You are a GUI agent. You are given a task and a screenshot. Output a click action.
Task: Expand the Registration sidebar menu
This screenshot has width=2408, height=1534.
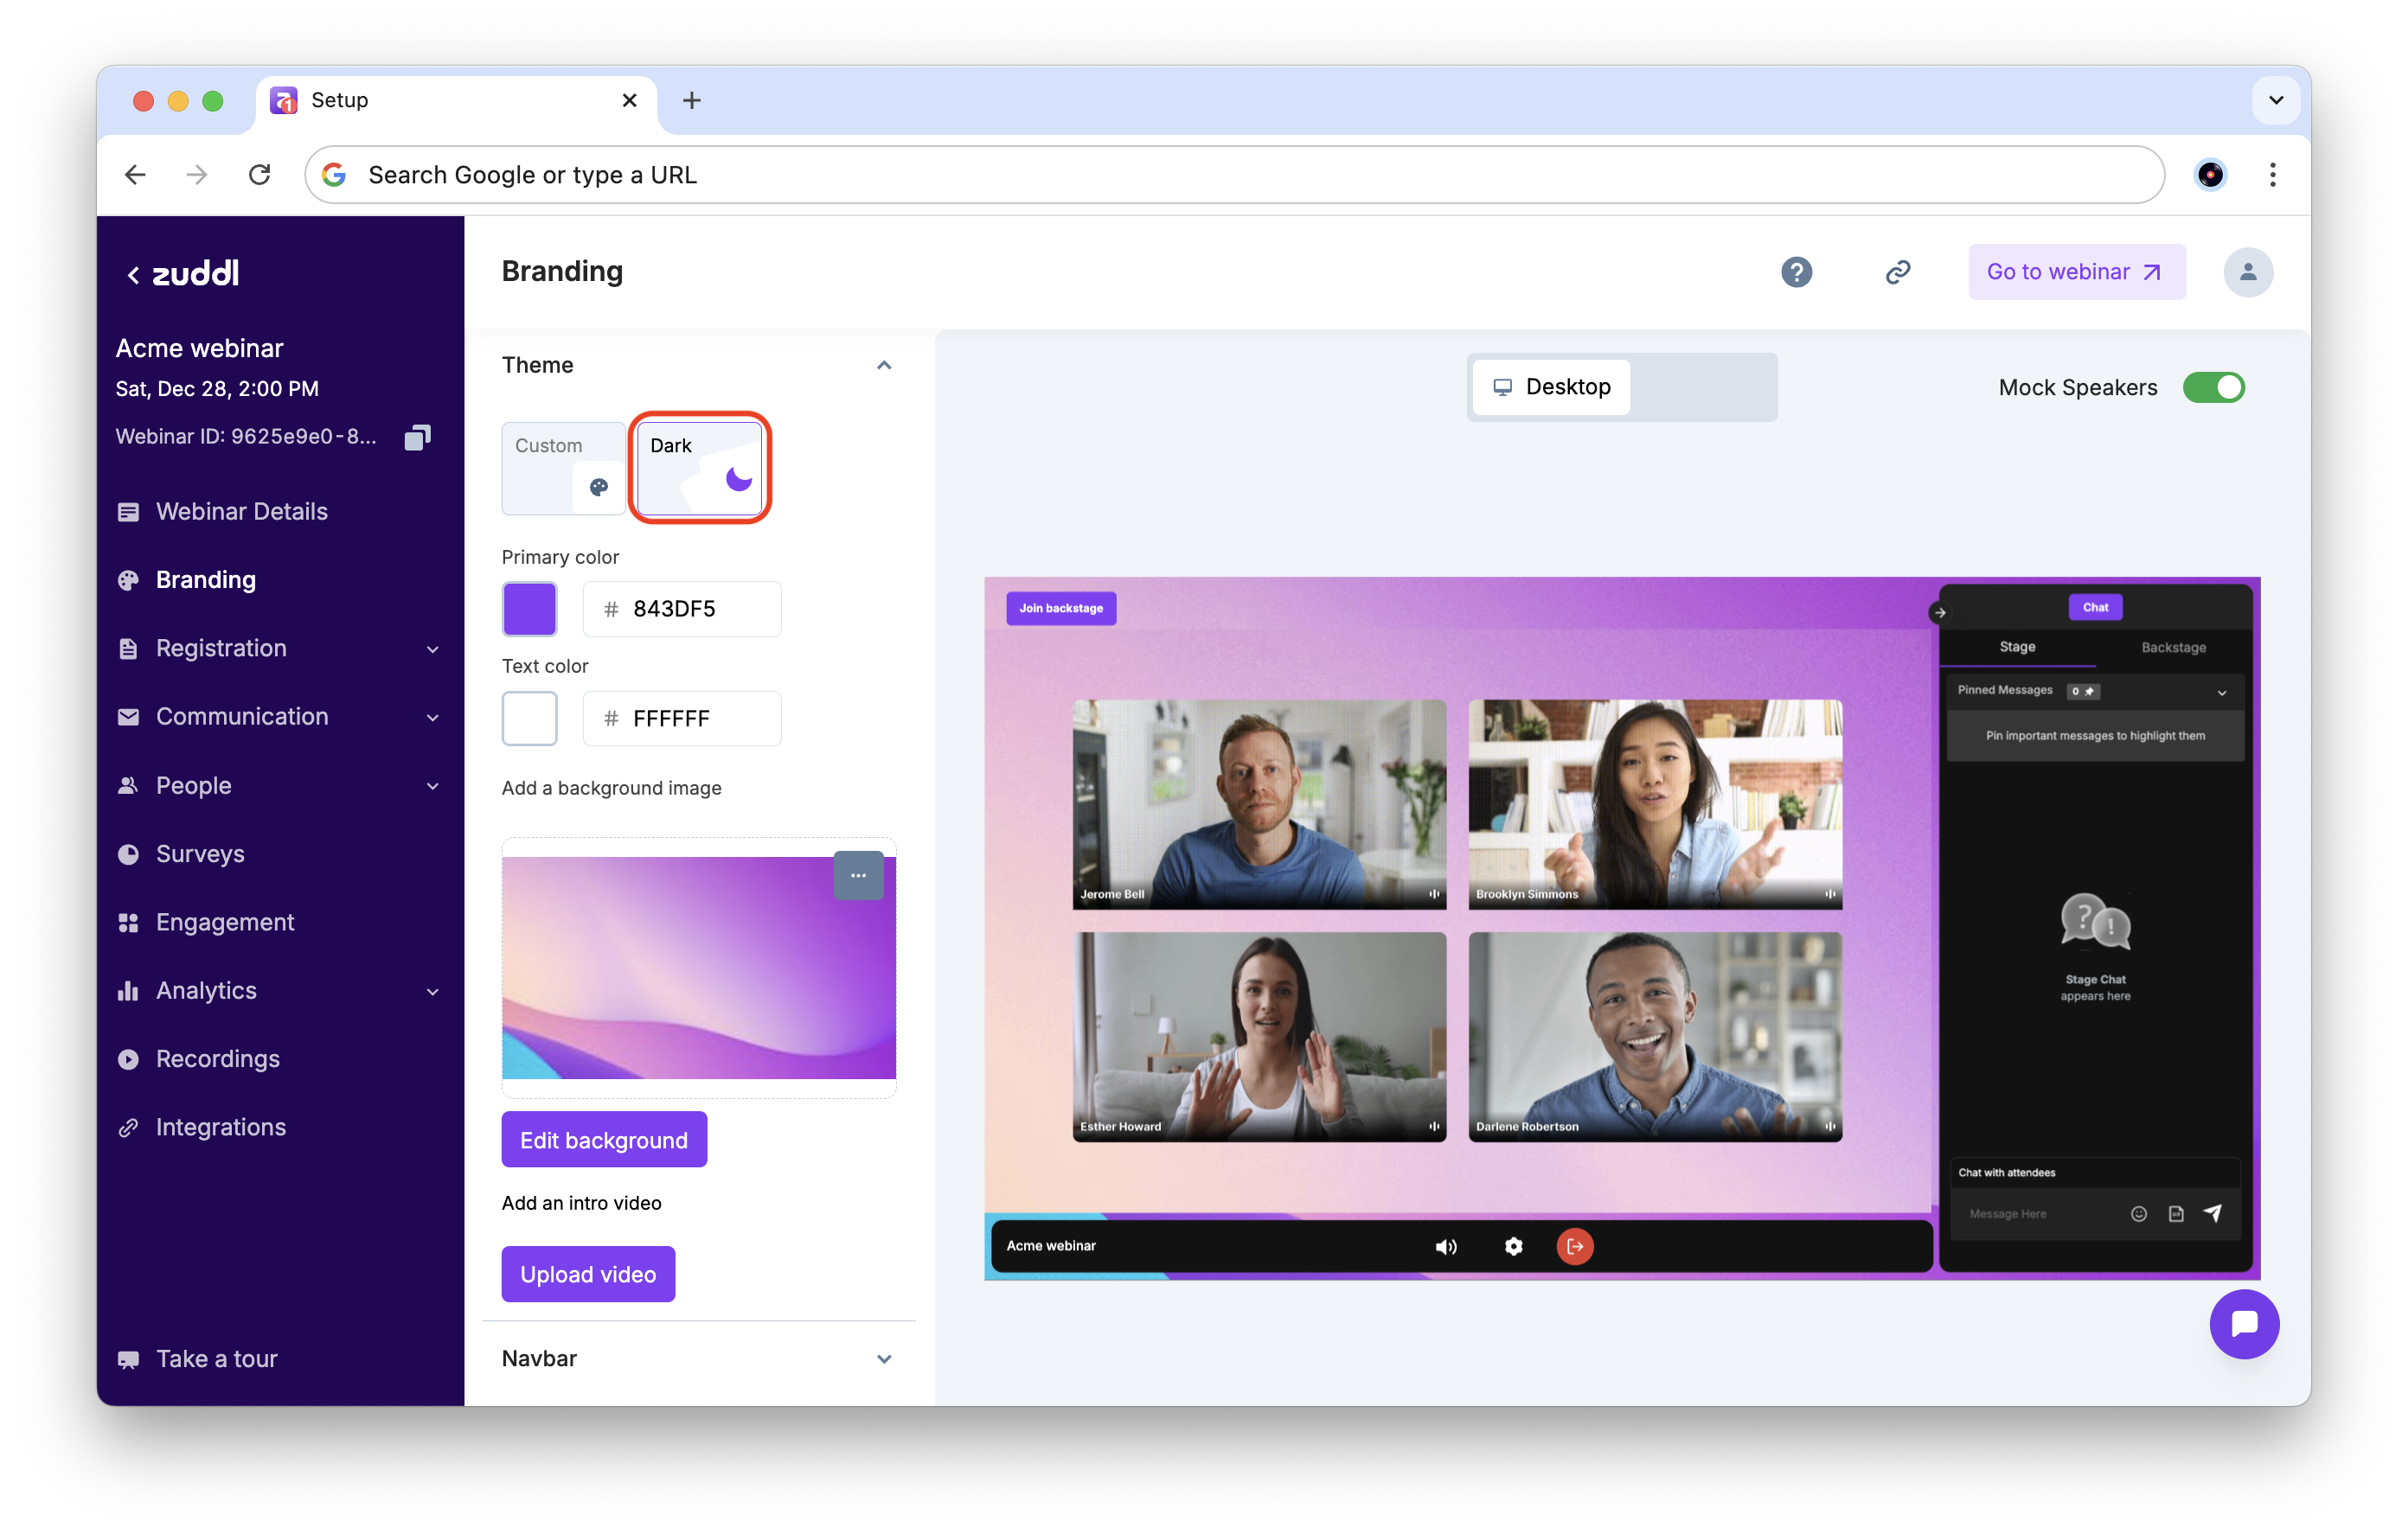click(432, 649)
